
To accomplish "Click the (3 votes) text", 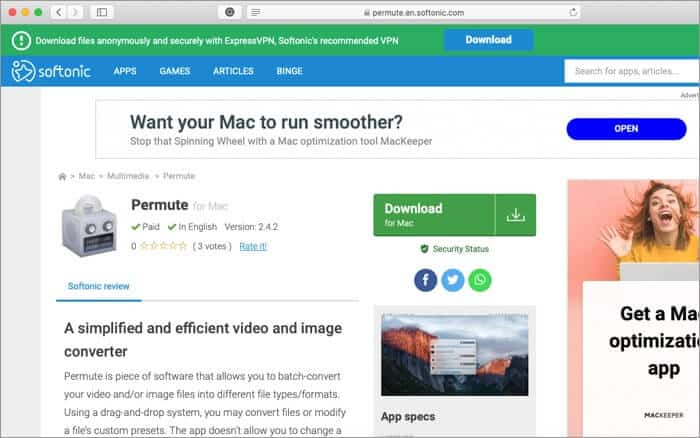I will tap(212, 246).
